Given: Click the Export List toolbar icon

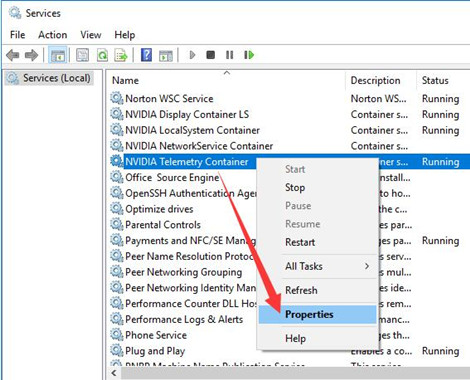Looking at the screenshot, I should (x=121, y=55).
